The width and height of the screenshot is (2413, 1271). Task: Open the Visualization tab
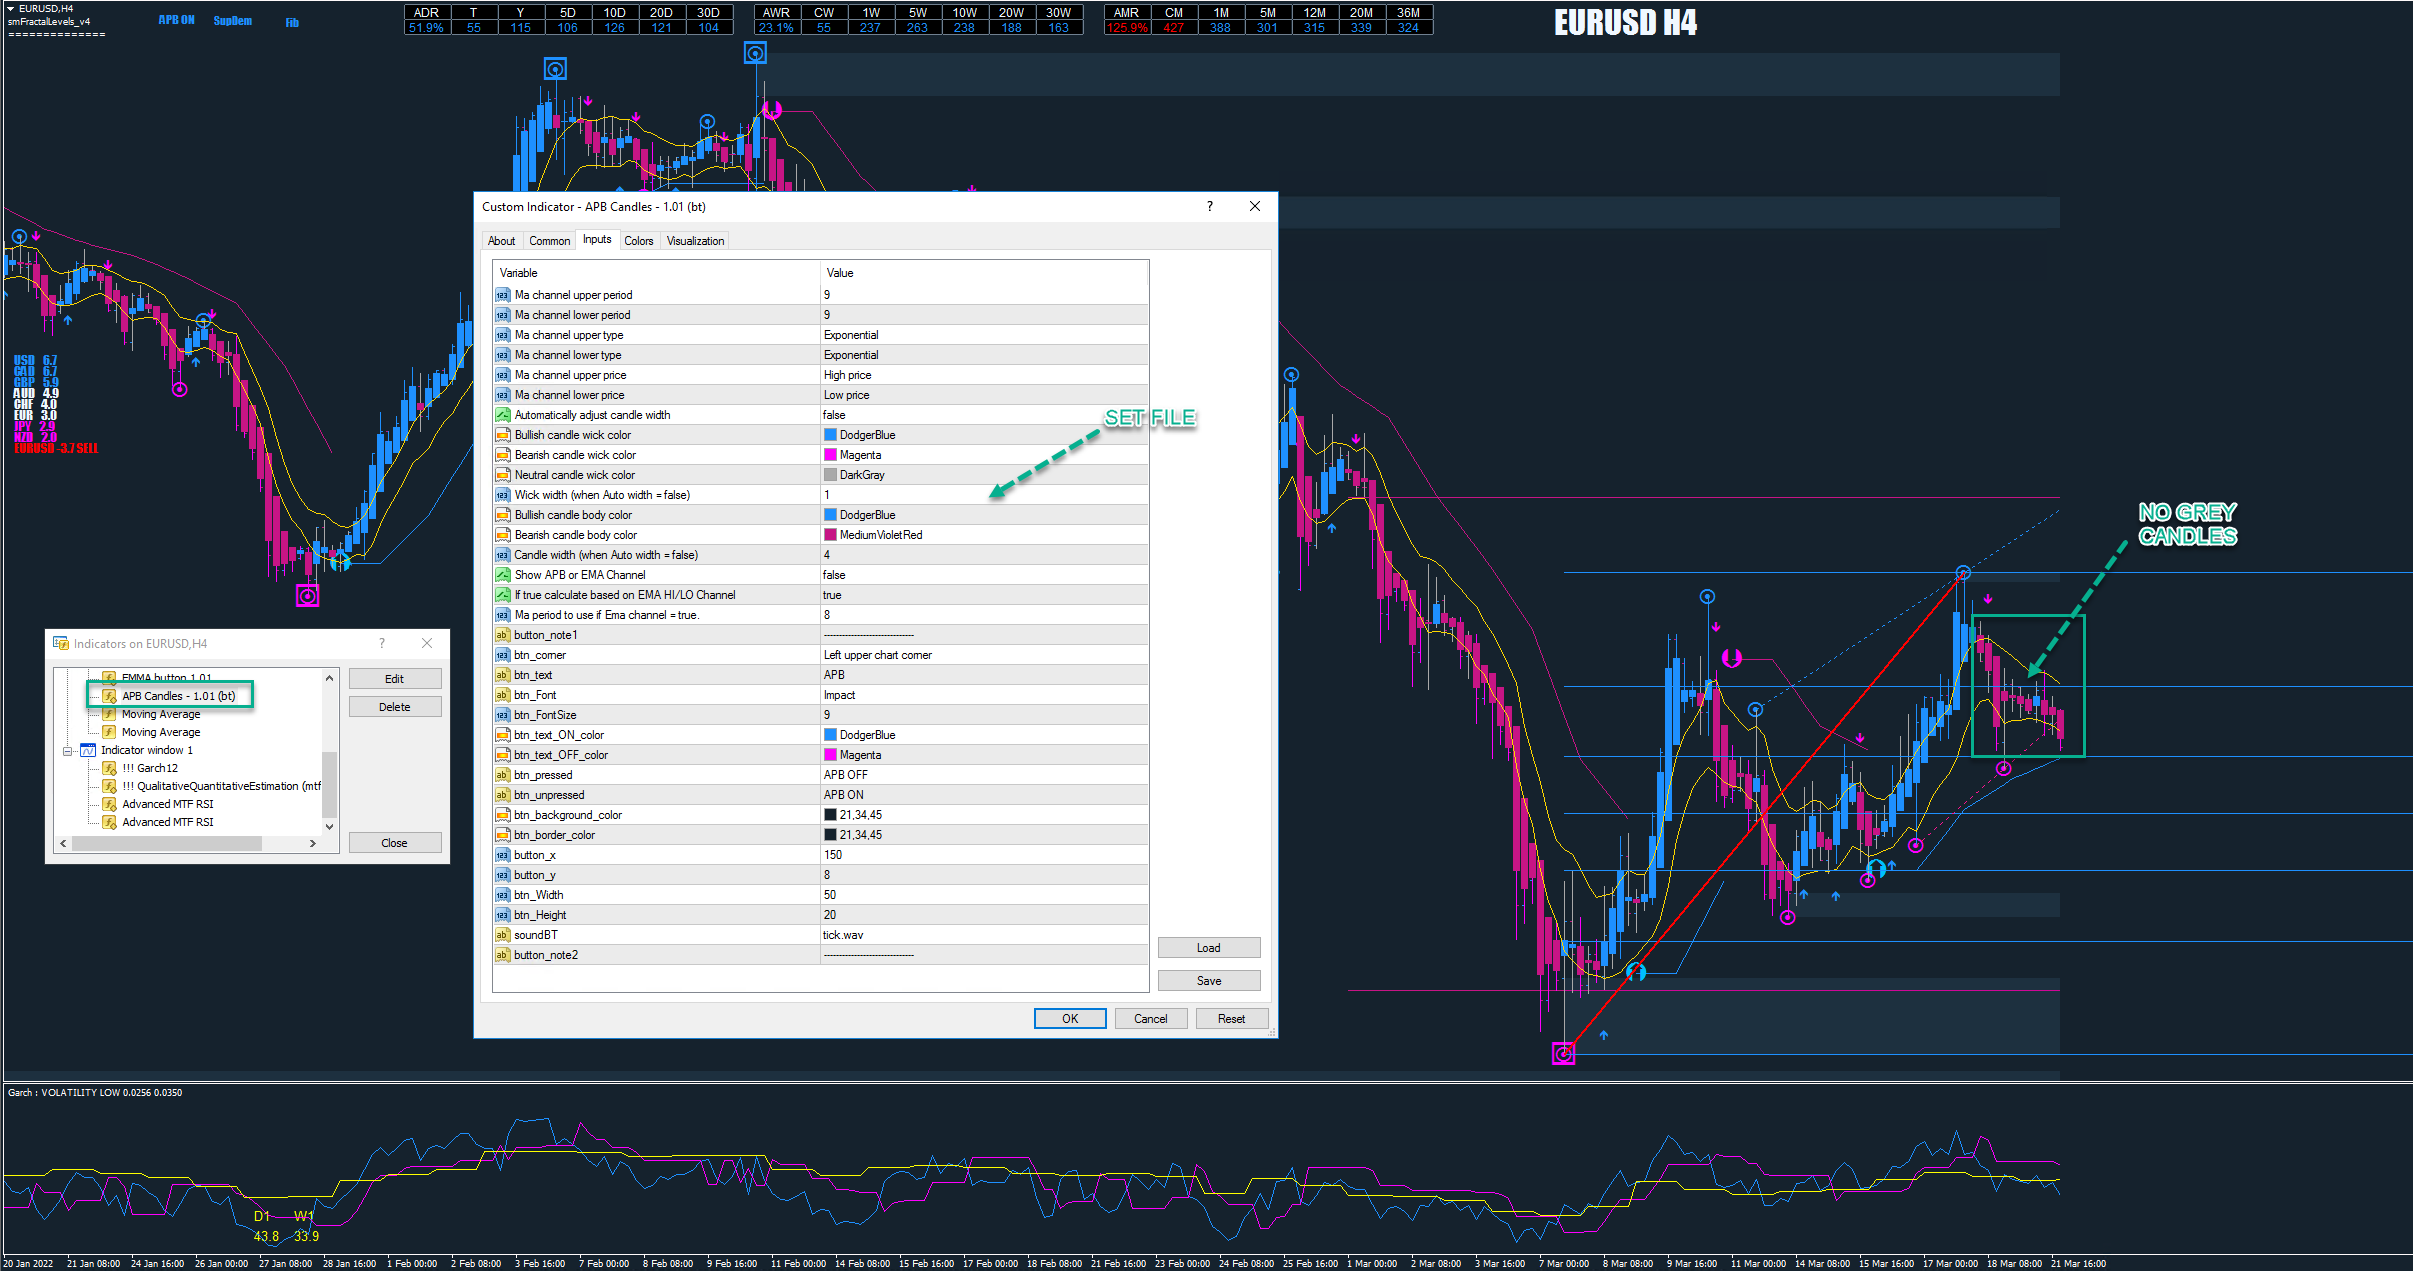tap(695, 241)
